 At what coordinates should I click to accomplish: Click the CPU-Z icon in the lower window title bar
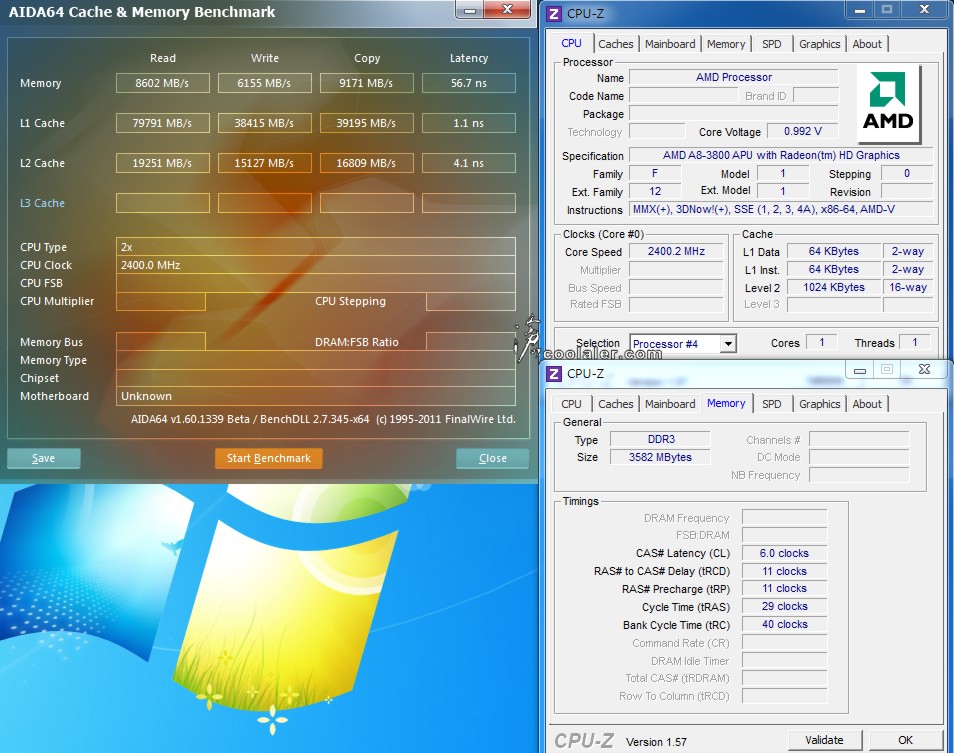click(x=553, y=373)
